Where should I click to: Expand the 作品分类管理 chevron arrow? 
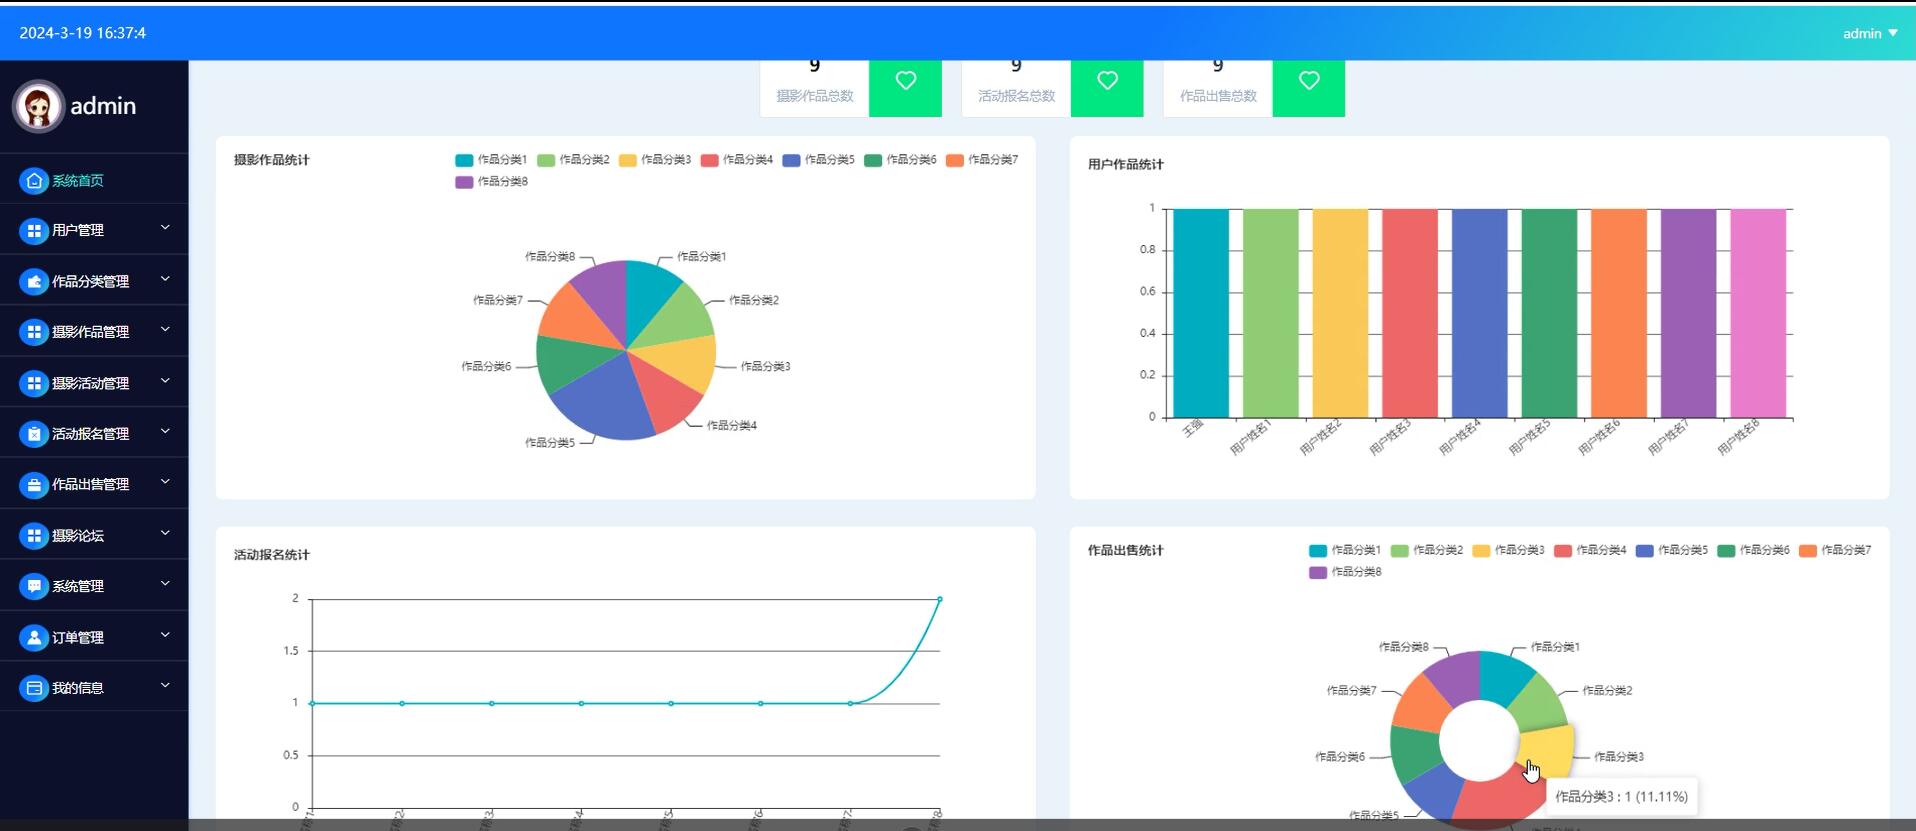(x=165, y=280)
